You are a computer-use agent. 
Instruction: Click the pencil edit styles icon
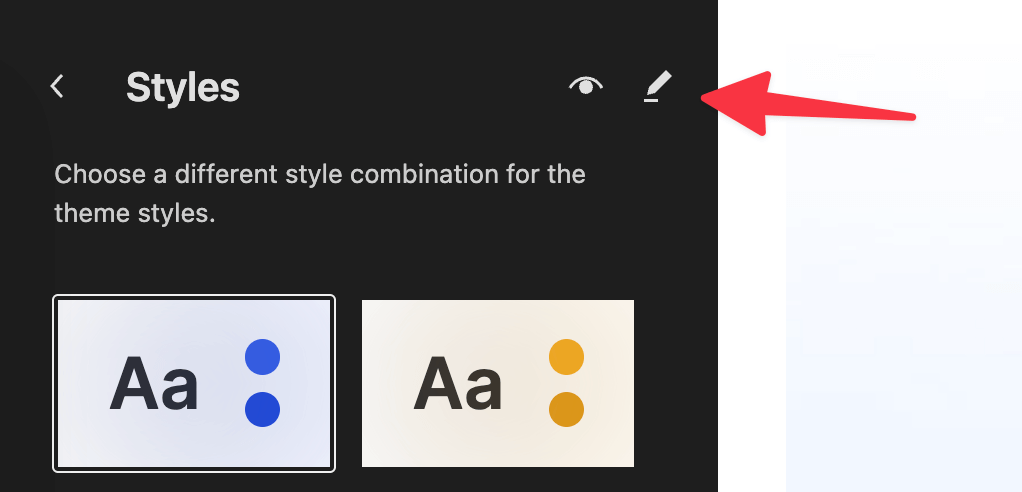657,88
